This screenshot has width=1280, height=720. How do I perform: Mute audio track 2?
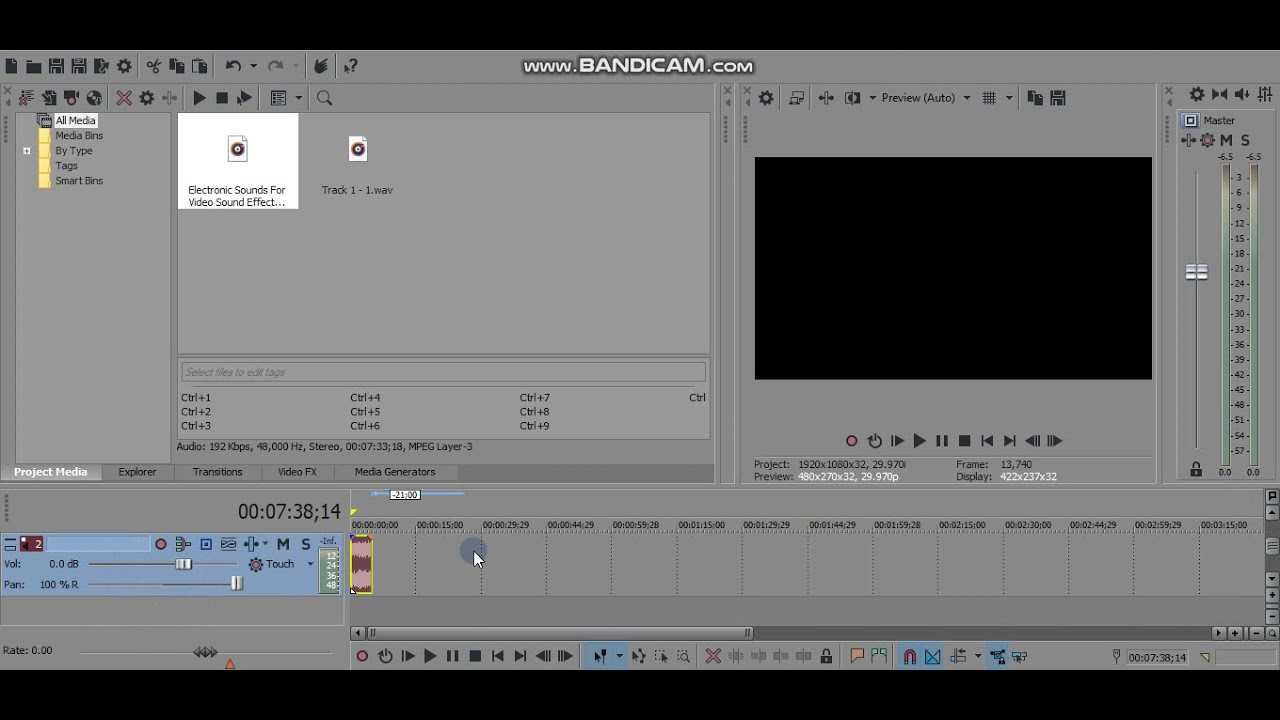coord(283,544)
